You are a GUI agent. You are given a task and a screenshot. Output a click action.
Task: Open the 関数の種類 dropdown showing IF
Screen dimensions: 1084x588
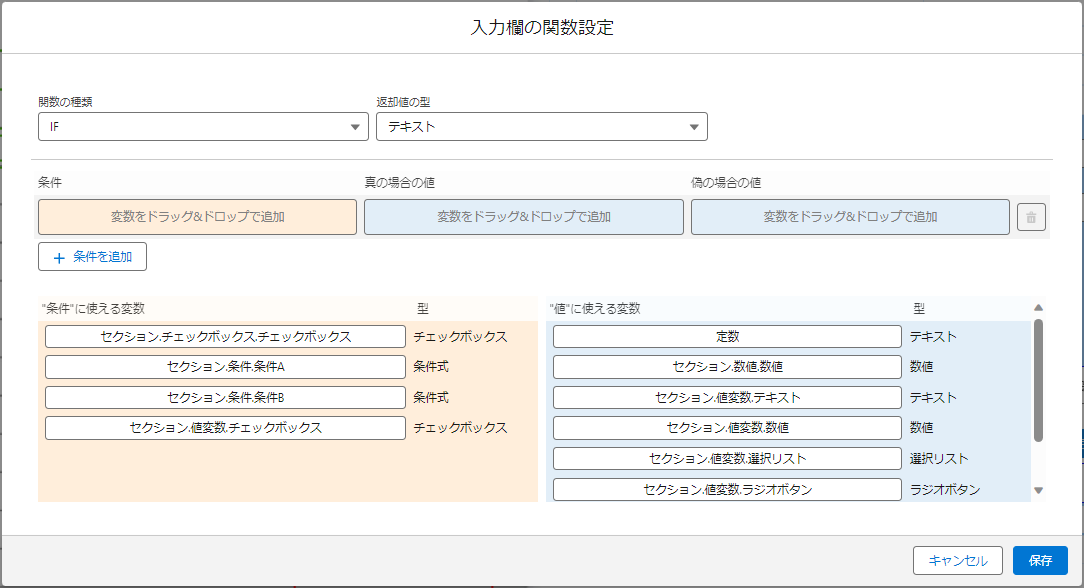click(203, 126)
